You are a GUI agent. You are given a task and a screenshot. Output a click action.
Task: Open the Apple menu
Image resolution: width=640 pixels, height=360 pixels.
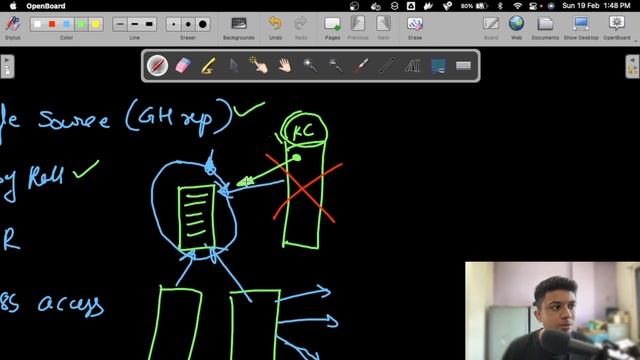(13, 6)
